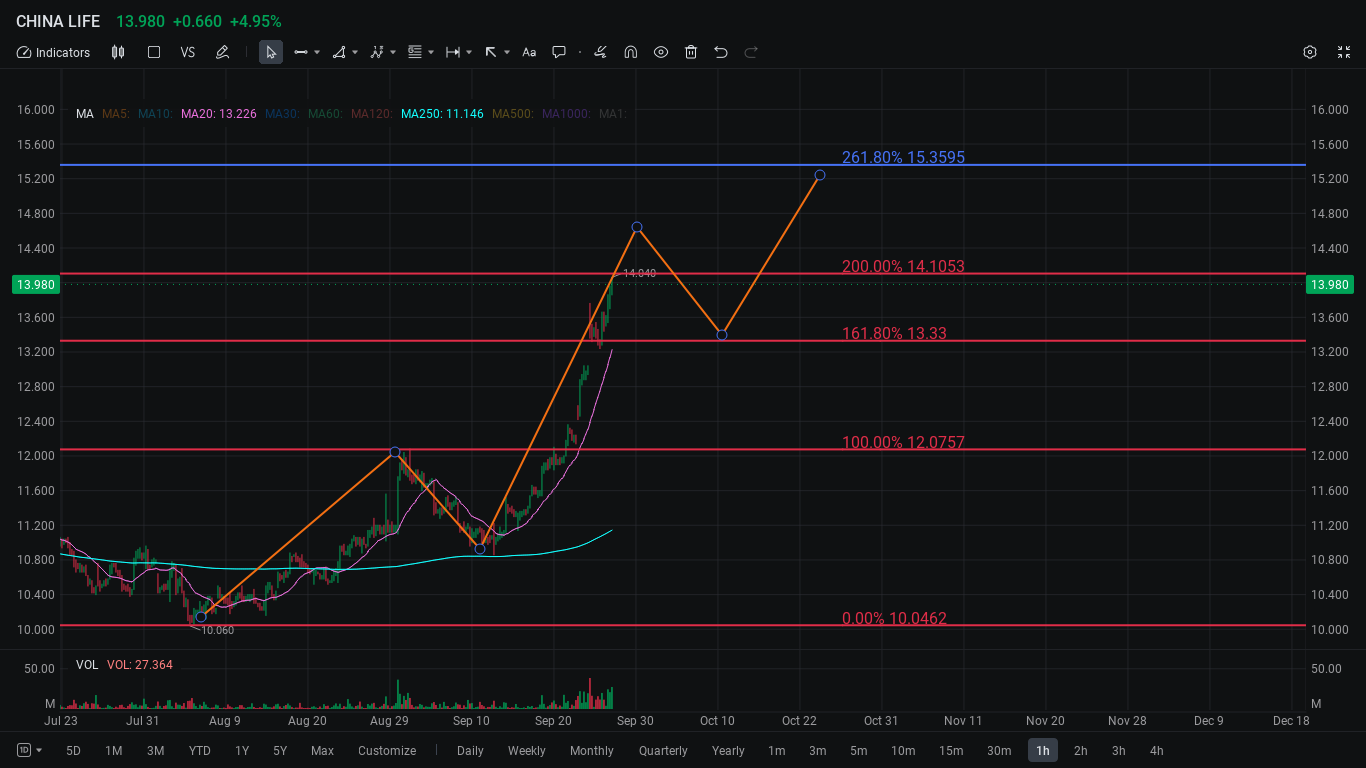Click the 261.80% Fibonacci level label
Image resolution: width=1366 pixels, height=768 pixels.
click(x=902, y=157)
